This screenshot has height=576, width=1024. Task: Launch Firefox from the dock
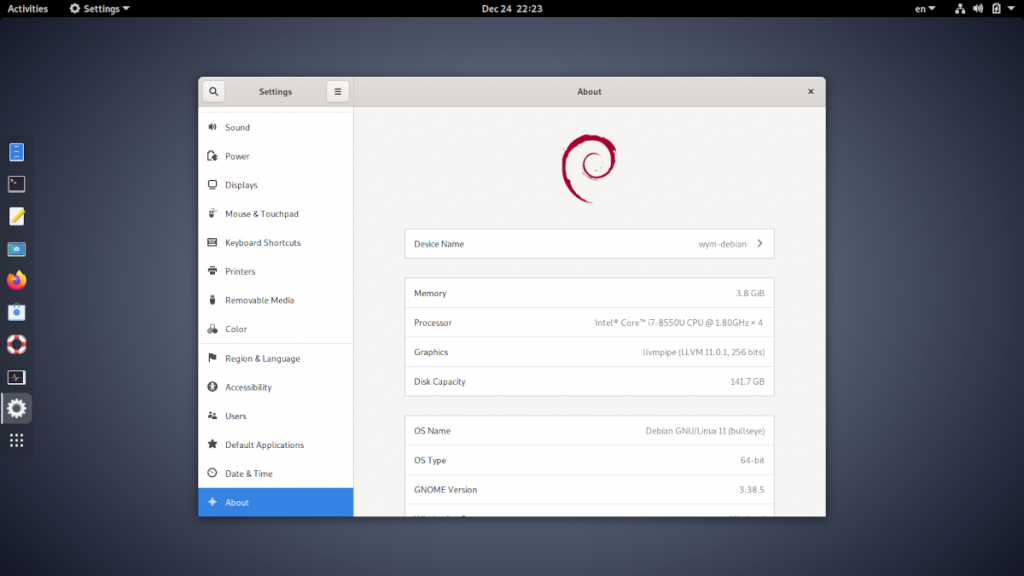[x=16, y=280]
